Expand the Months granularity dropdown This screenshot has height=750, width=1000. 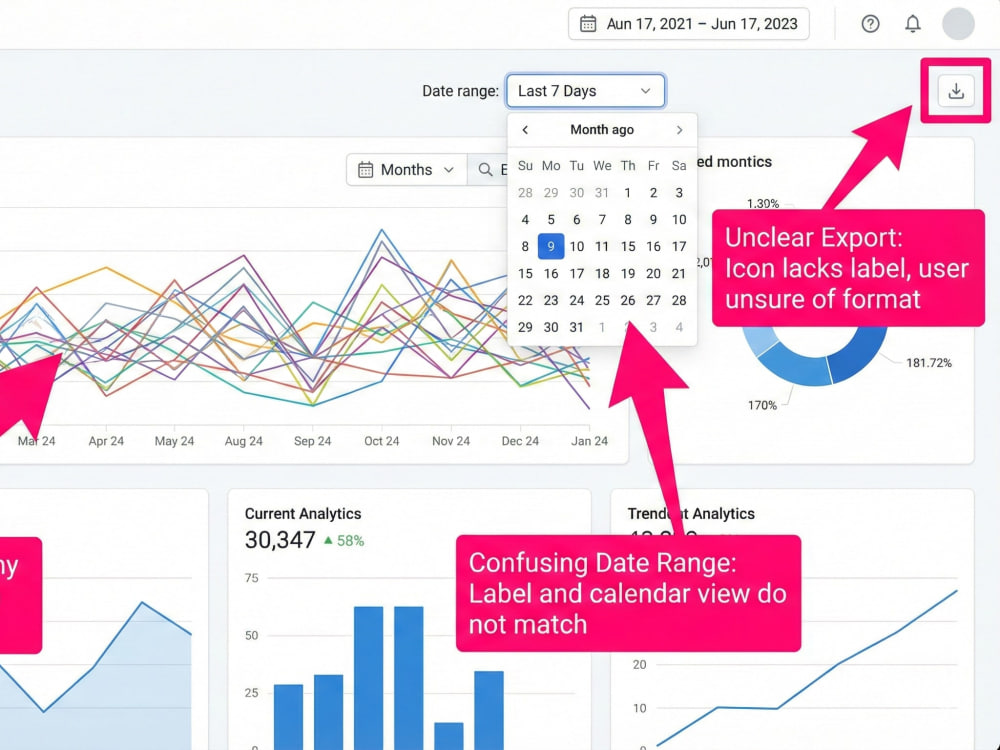click(406, 170)
